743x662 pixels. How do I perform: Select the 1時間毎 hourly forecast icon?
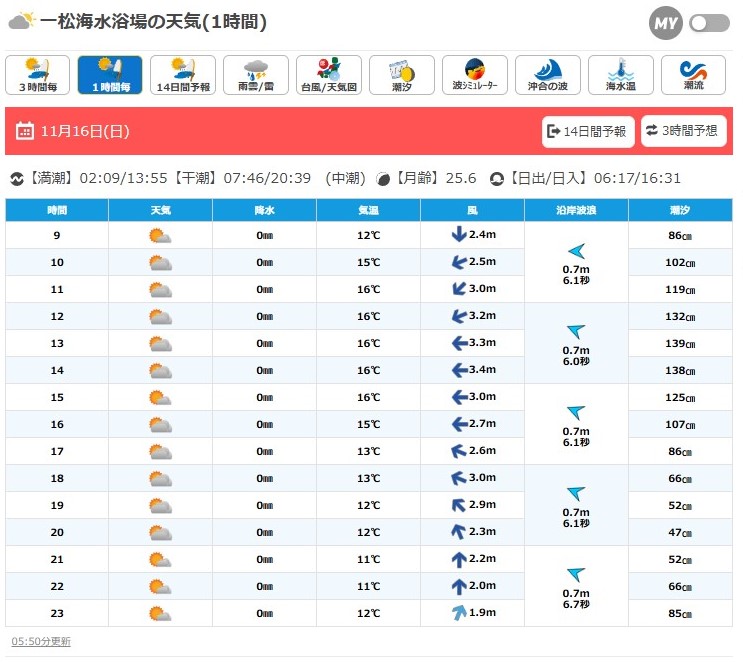(x=112, y=75)
